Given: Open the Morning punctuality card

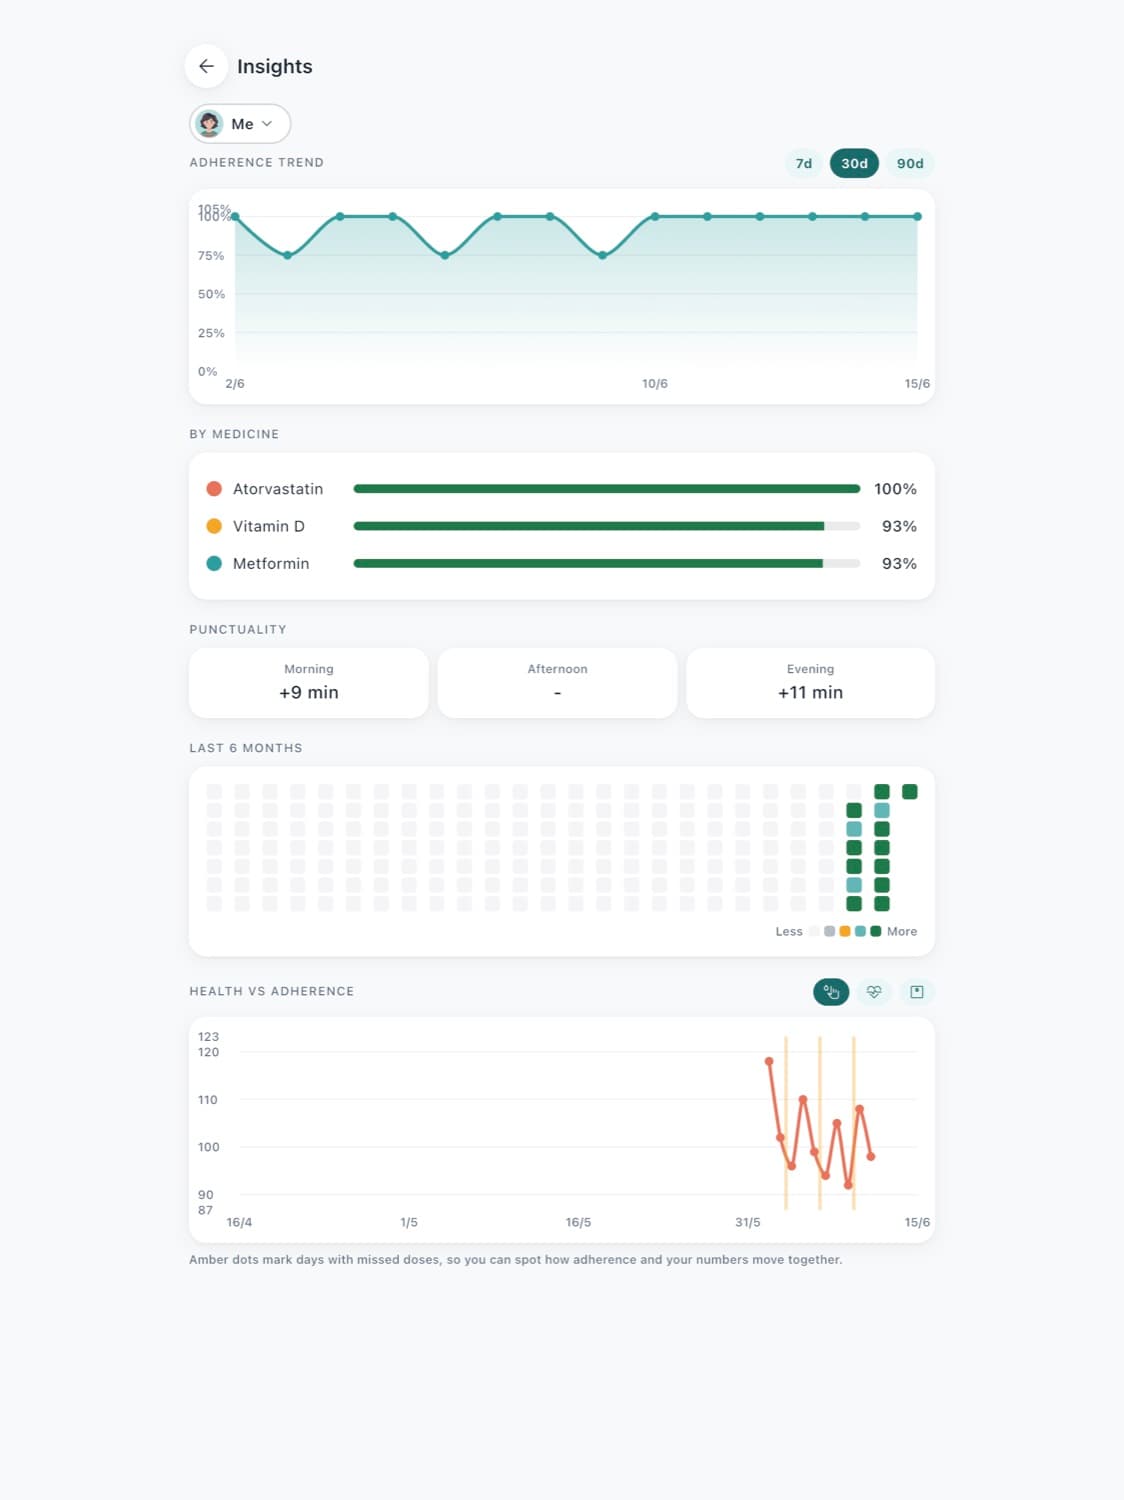Looking at the screenshot, I should point(309,683).
